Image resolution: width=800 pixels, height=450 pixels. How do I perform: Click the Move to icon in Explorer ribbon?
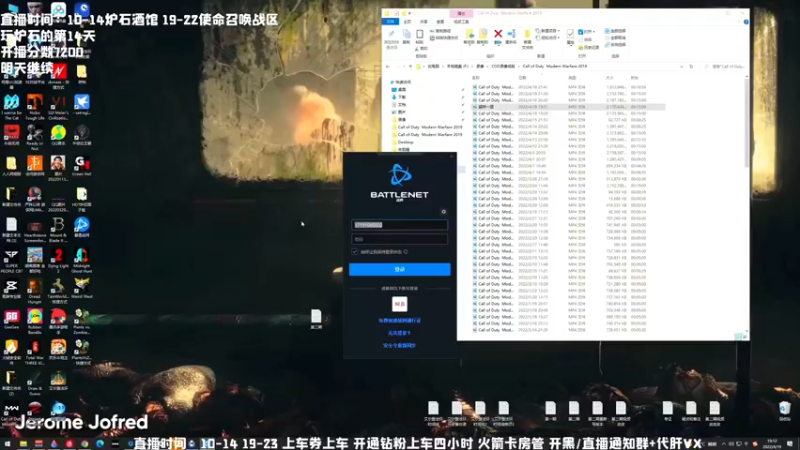click(469, 34)
